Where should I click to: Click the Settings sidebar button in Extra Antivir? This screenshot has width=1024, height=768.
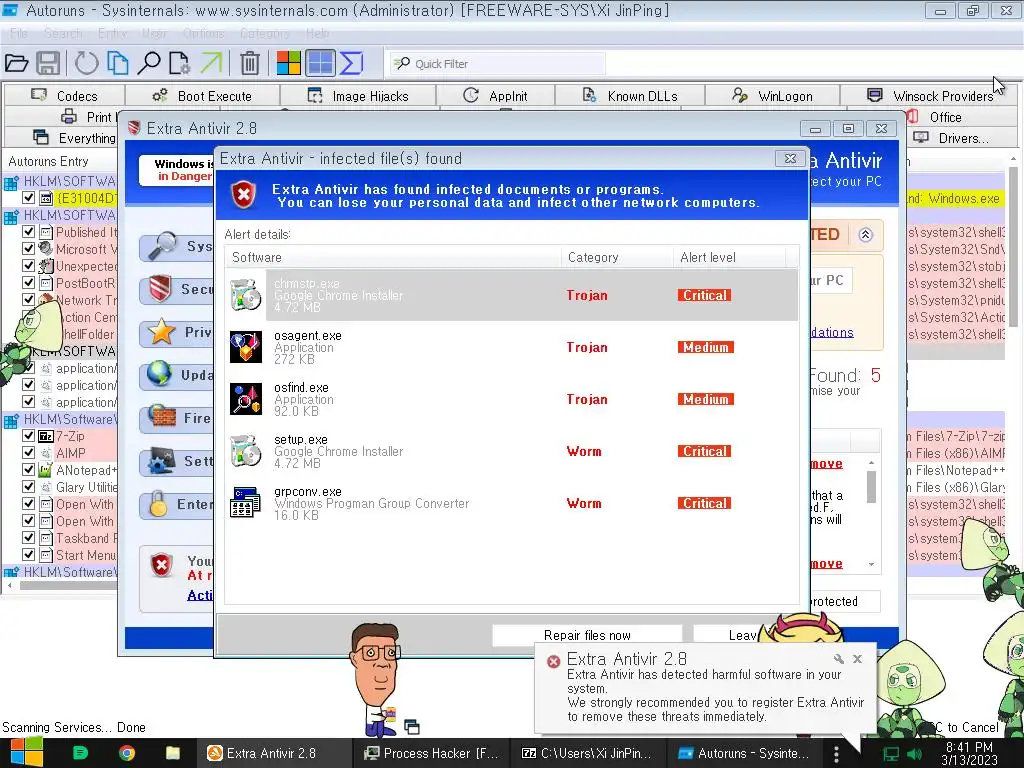176,461
